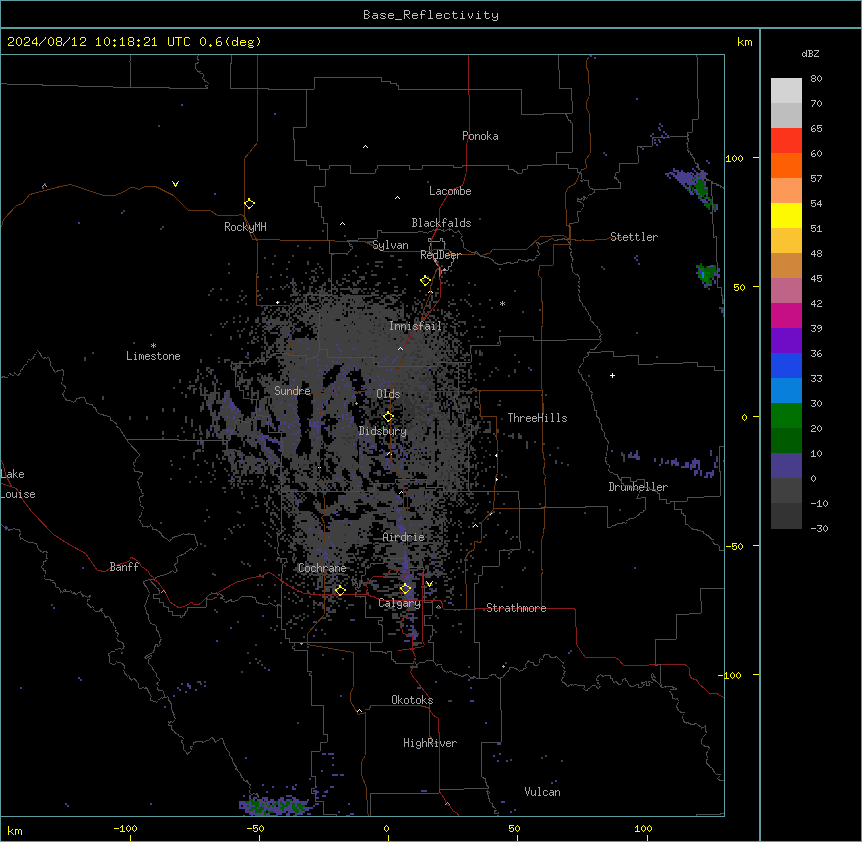Select the Sylvan label on the map
This screenshot has width=862, height=842.
pos(390,245)
